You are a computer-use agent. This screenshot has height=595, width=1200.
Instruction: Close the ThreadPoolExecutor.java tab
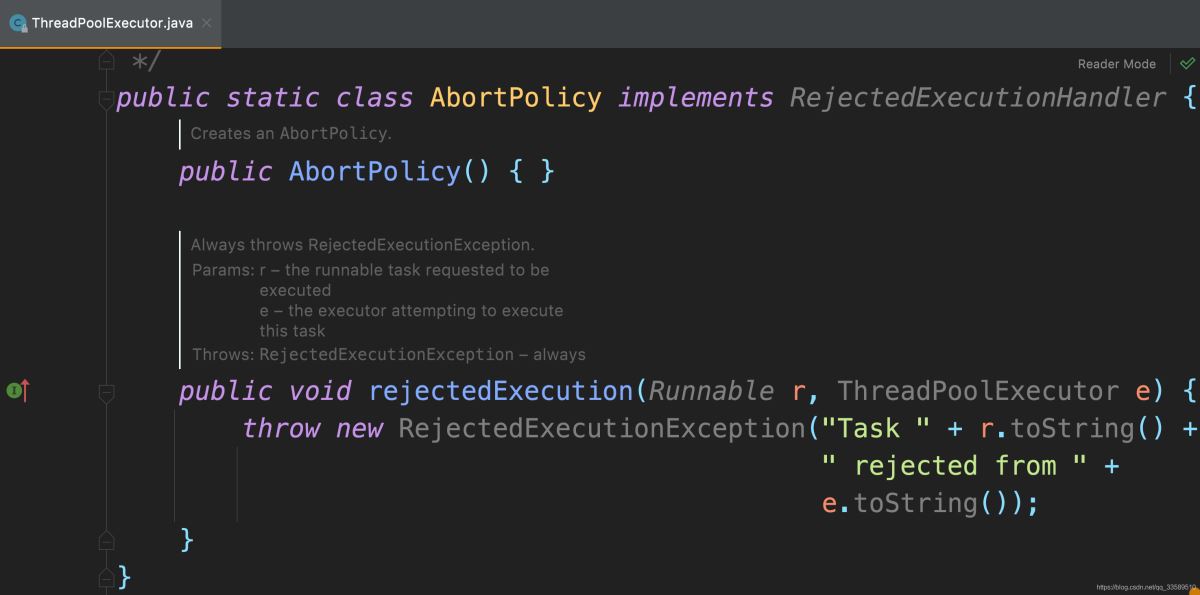(206, 22)
